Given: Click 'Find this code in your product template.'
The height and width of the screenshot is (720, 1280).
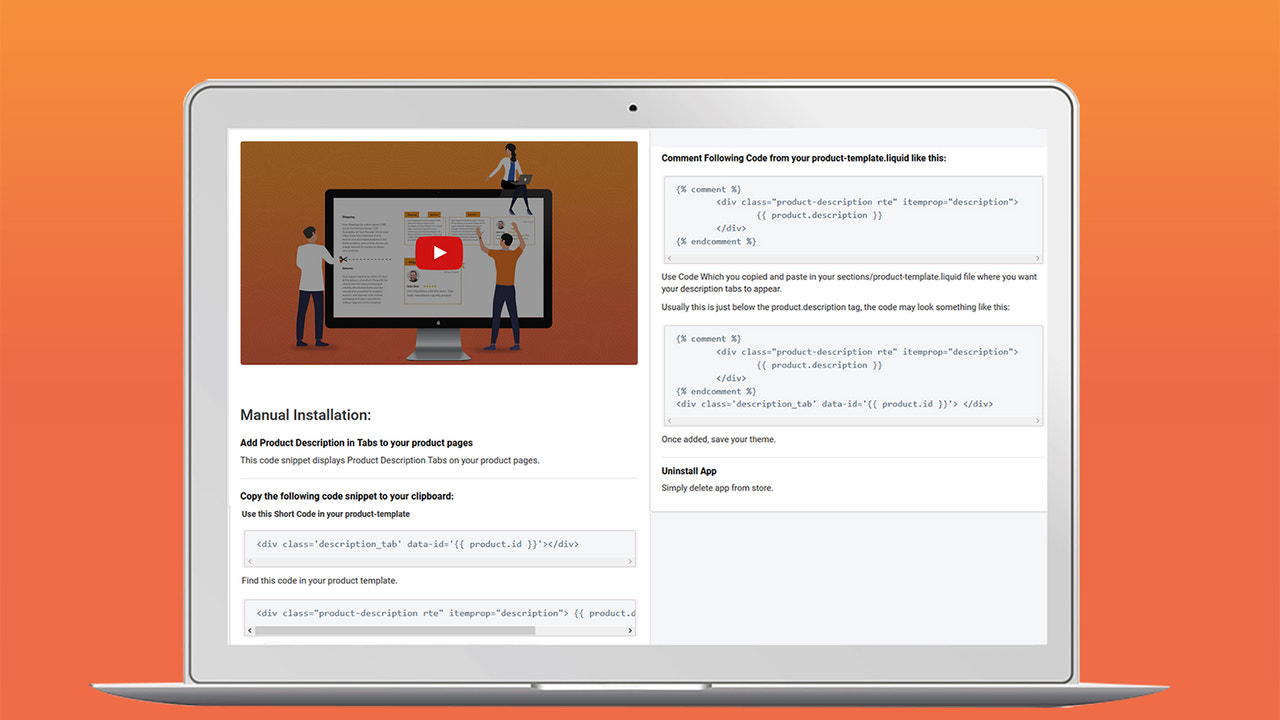Looking at the screenshot, I should pos(319,580).
